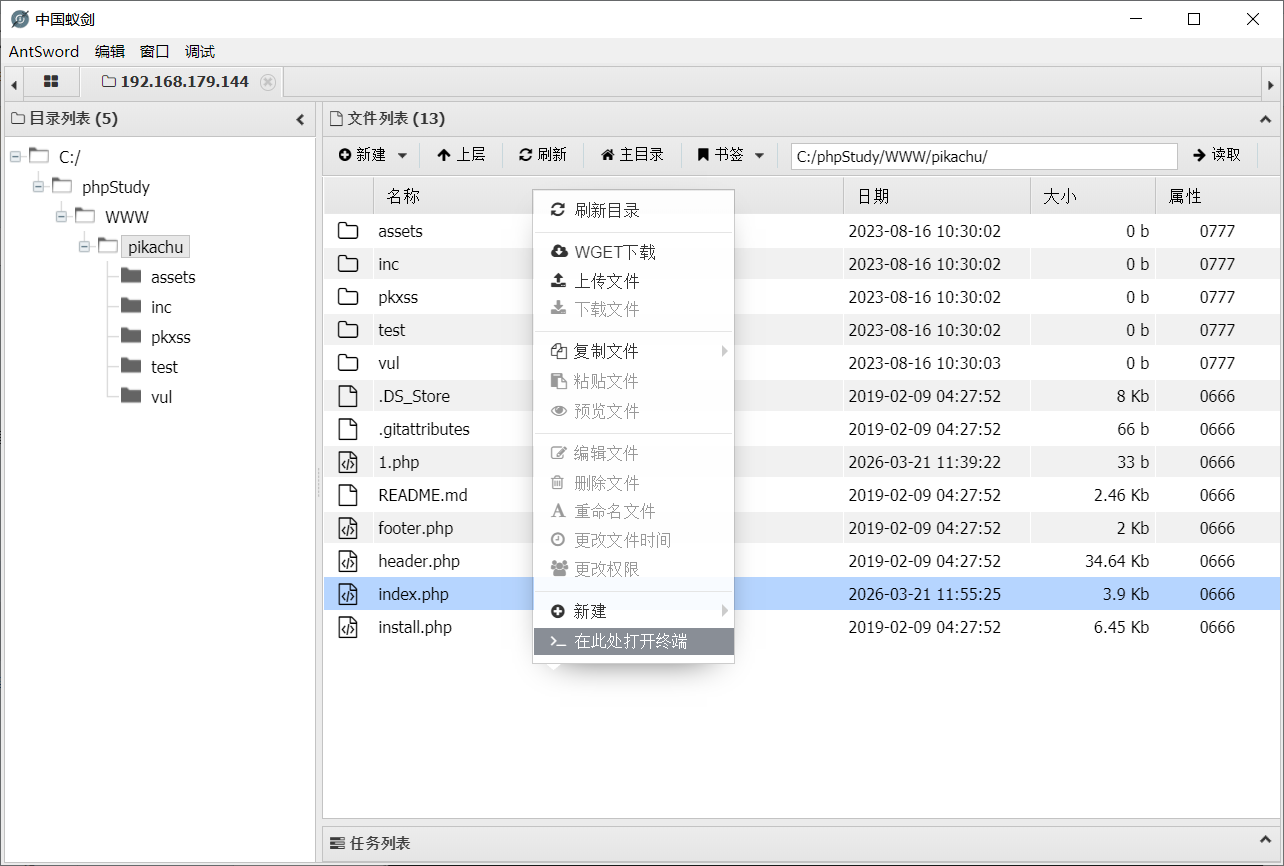Choose WGET下载 in context menu
This screenshot has width=1284, height=866.
click(634, 252)
